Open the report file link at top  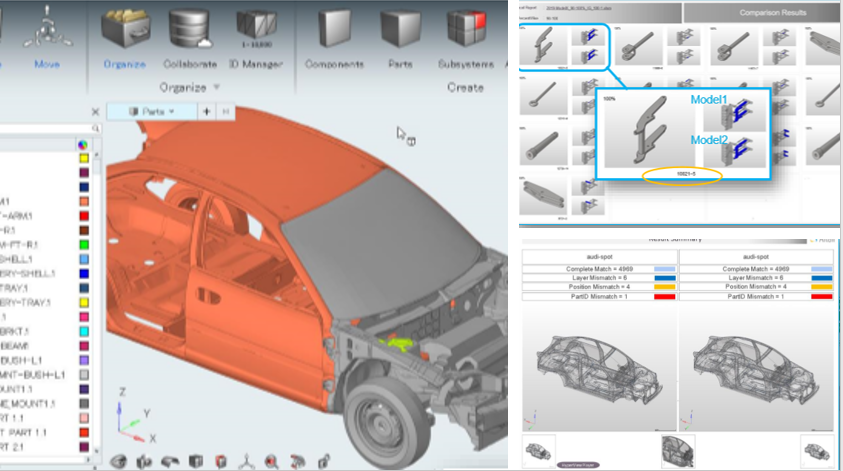click(x=581, y=8)
